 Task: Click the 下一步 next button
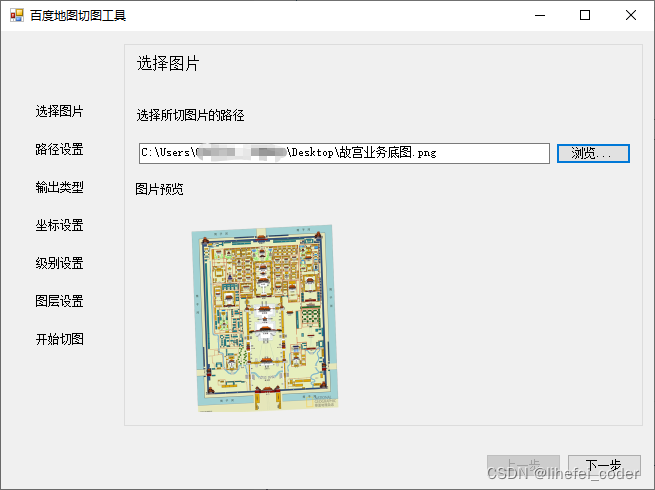click(x=604, y=466)
